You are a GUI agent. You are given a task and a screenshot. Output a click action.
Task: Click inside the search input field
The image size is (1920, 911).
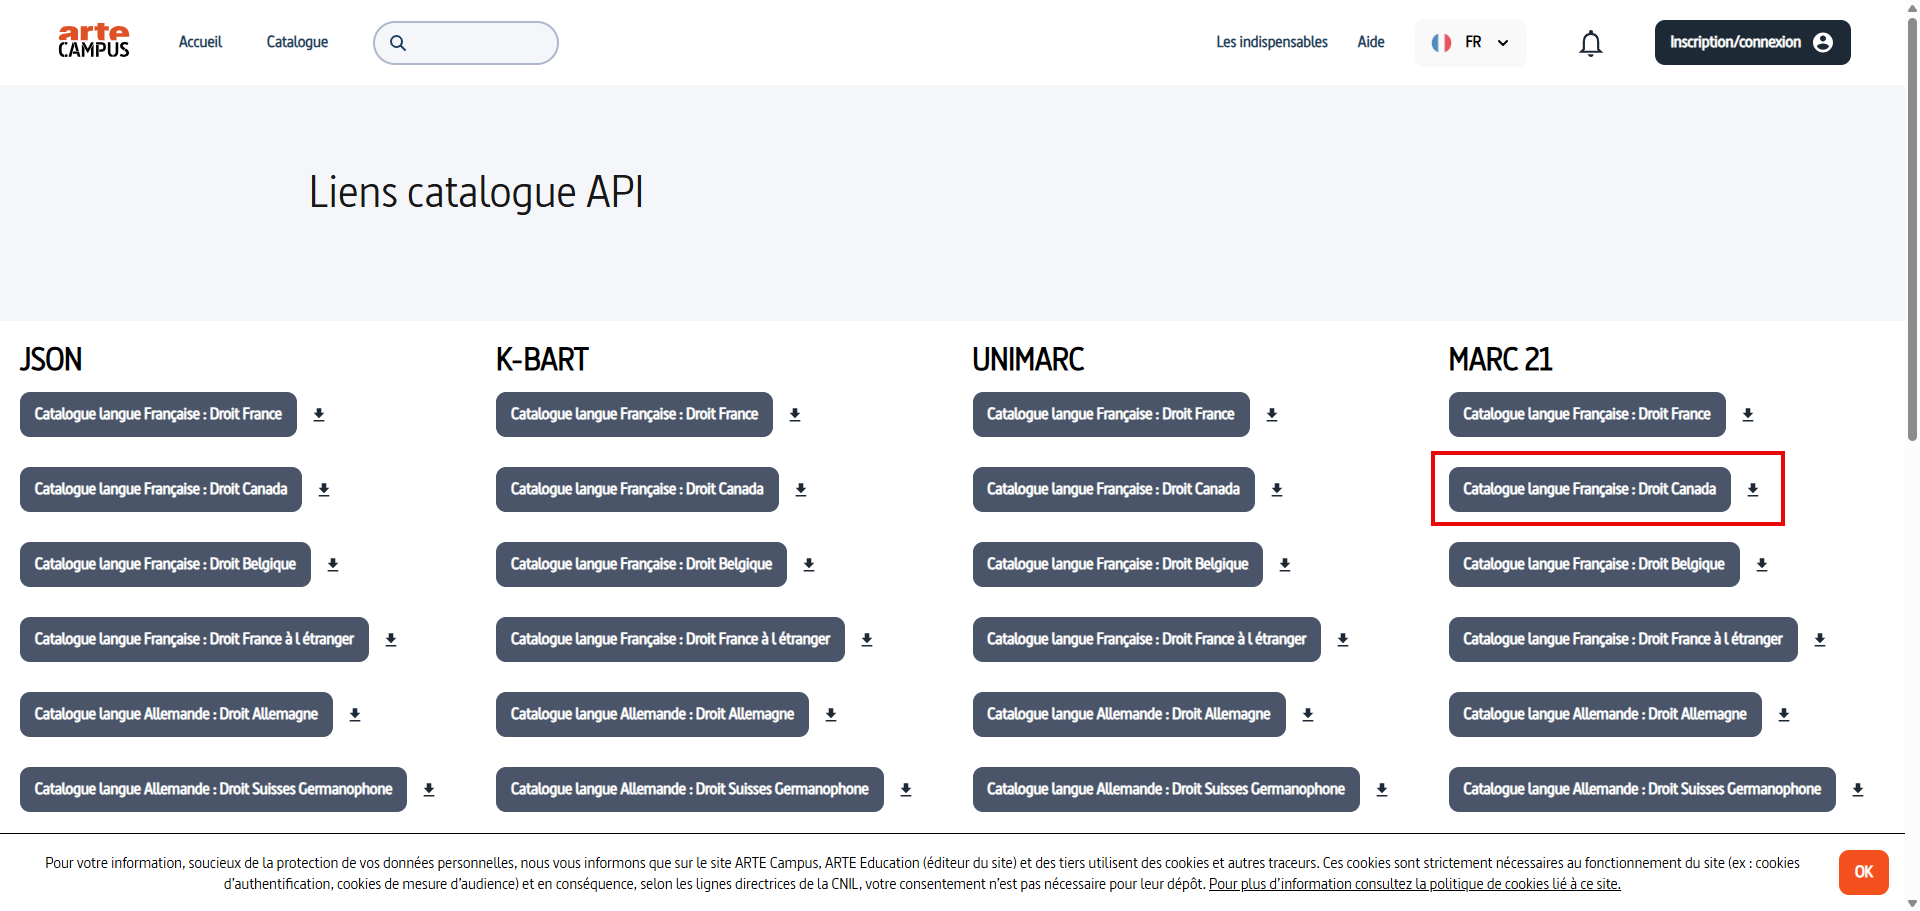pyautogui.click(x=478, y=43)
